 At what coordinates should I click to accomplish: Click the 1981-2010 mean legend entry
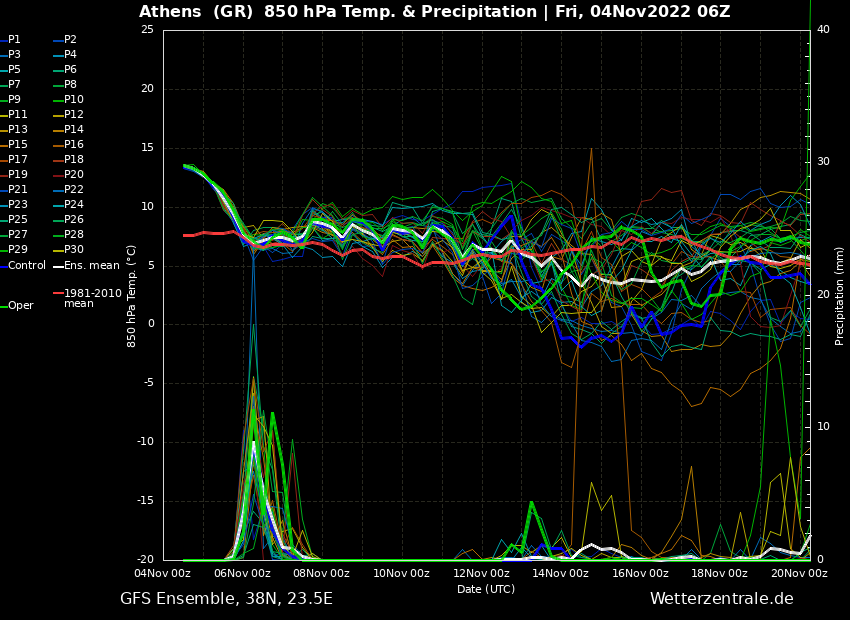tap(88, 298)
